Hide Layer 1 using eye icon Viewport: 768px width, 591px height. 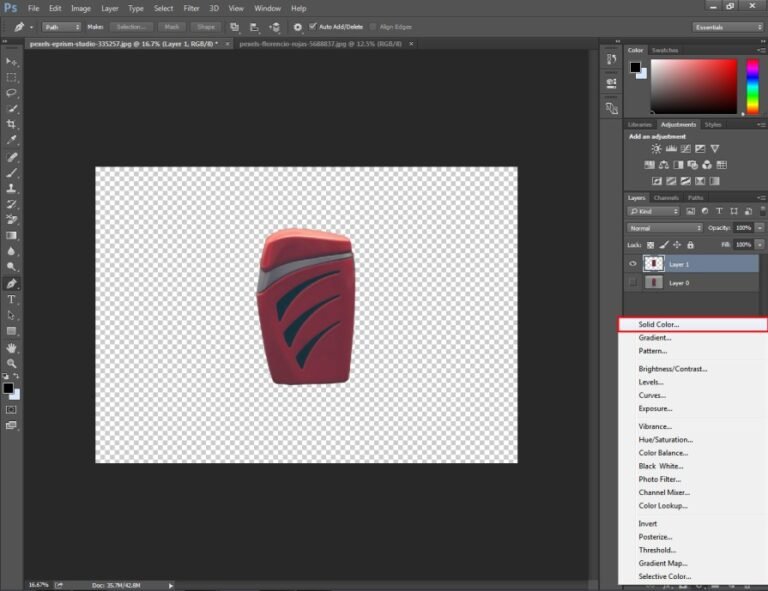click(x=633, y=264)
